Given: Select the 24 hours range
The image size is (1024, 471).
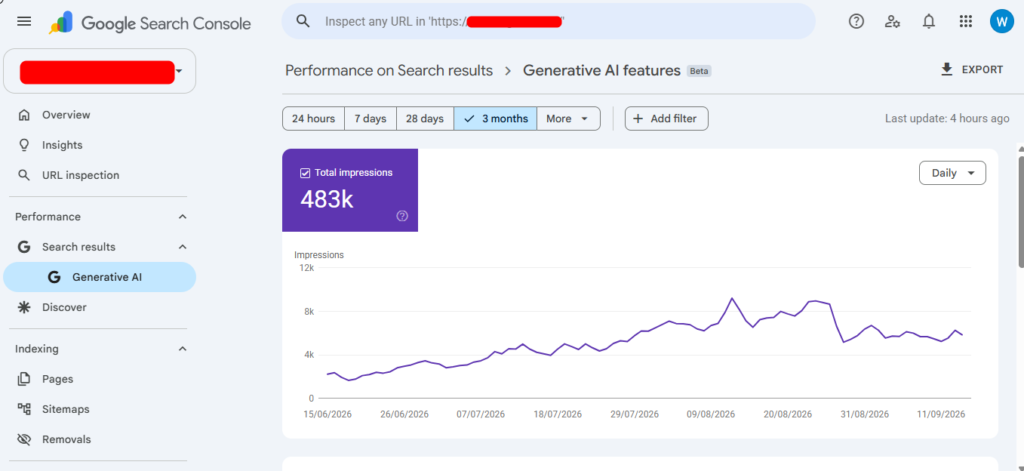Looking at the screenshot, I should point(313,119).
